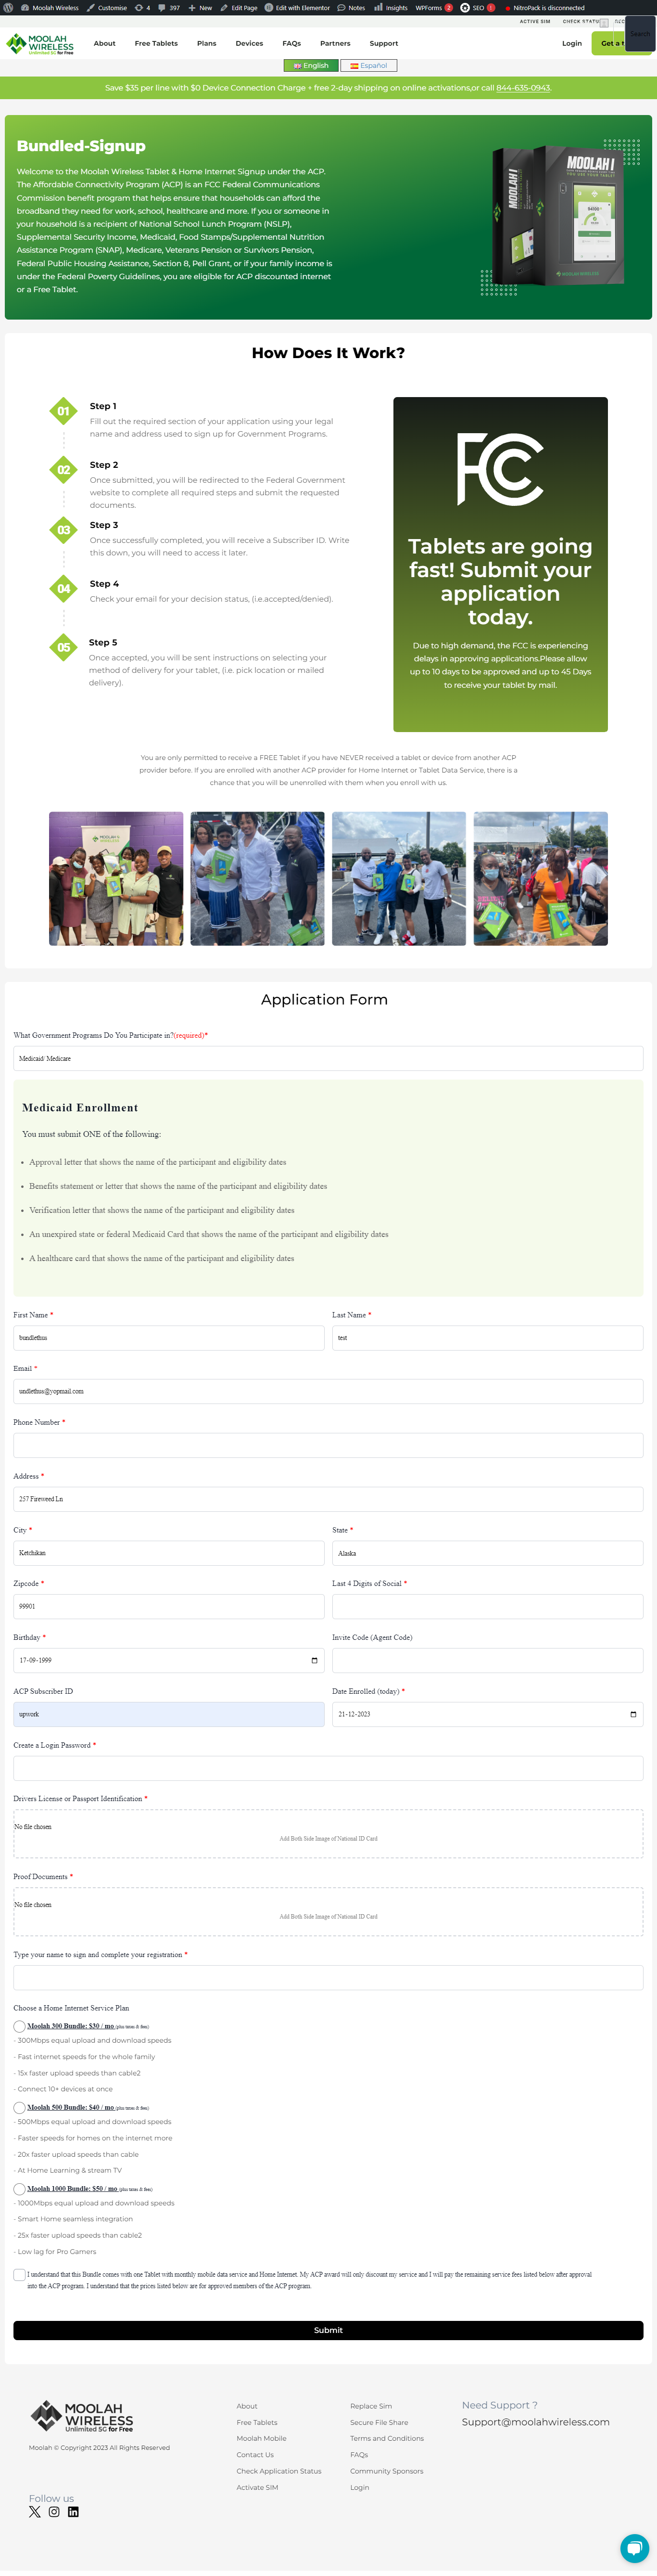Image resolution: width=657 pixels, height=2576 pixels.
Task: Select the Moolah 1000 Bundle radio button
Action: (19, 2189)
